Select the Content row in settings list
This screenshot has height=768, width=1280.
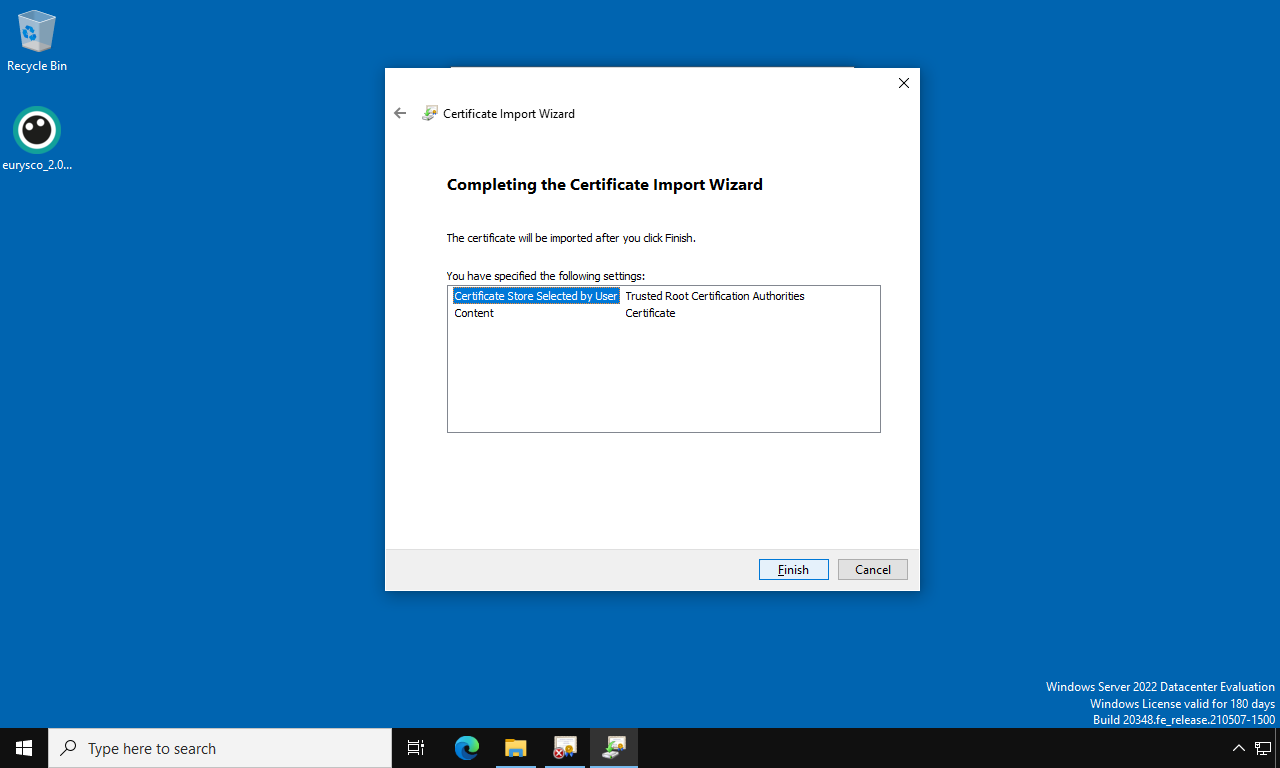(x=474, y=313)
